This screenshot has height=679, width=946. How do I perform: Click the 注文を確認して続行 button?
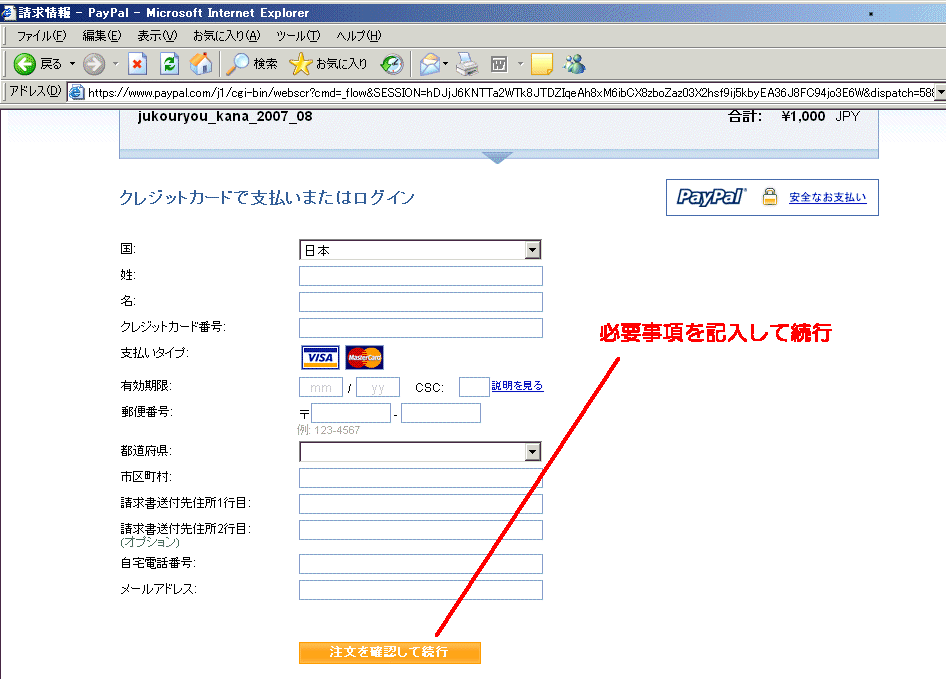390,652
